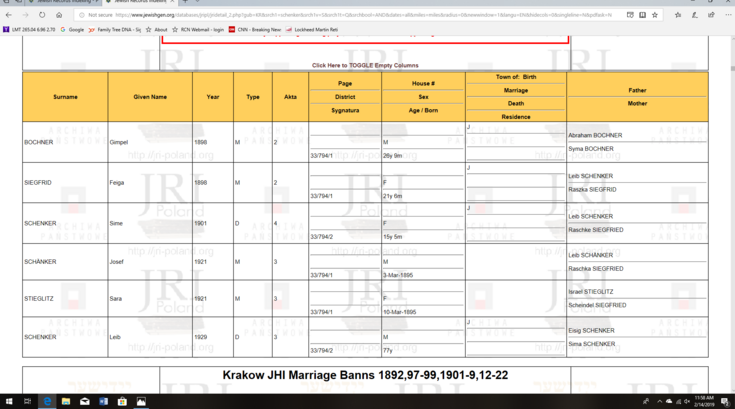The width and height of the screenshot is (735, 409).
Task: Open the Family Tree DNA bookmark
Action: click(x=115, y=30)
